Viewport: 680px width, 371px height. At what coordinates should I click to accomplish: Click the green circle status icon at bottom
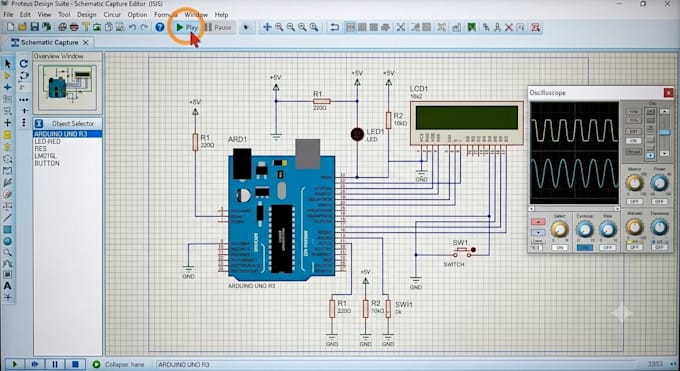96,364
